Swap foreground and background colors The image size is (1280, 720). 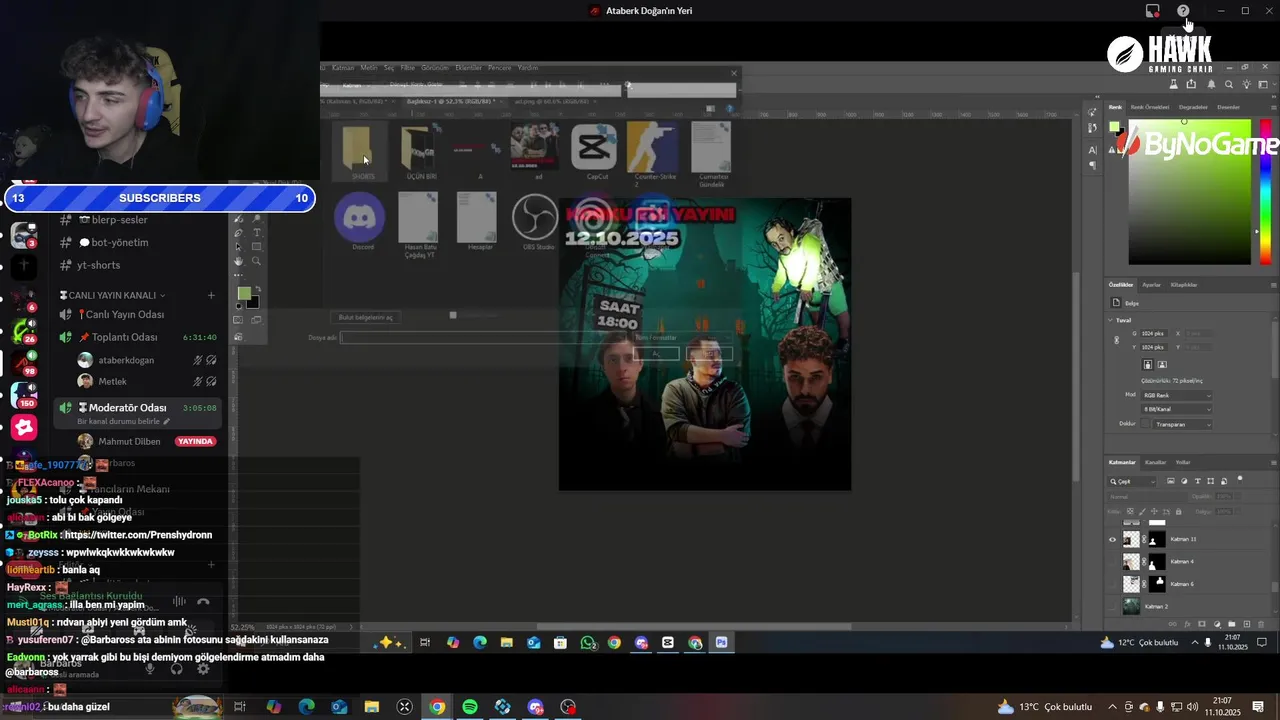click(x=258, y=289)
